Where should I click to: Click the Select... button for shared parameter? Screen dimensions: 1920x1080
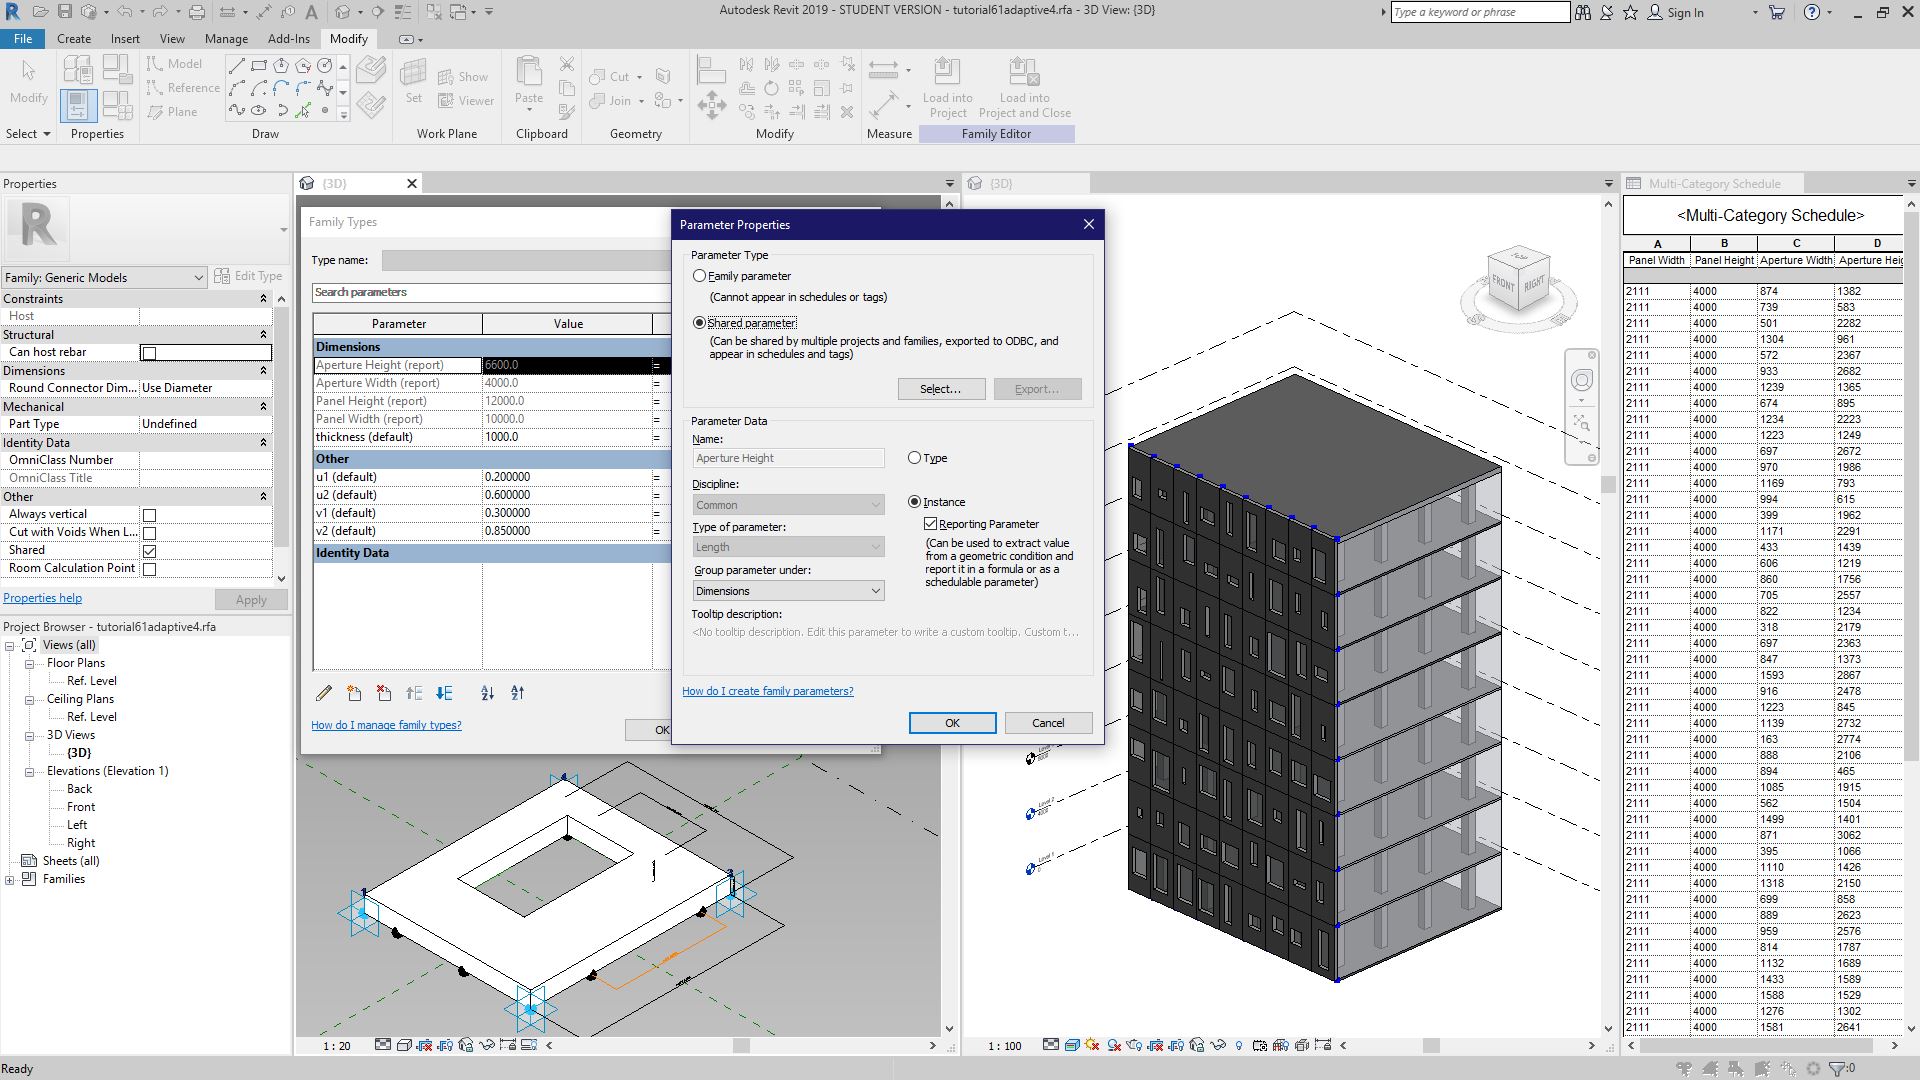click(x=940, y=389)
